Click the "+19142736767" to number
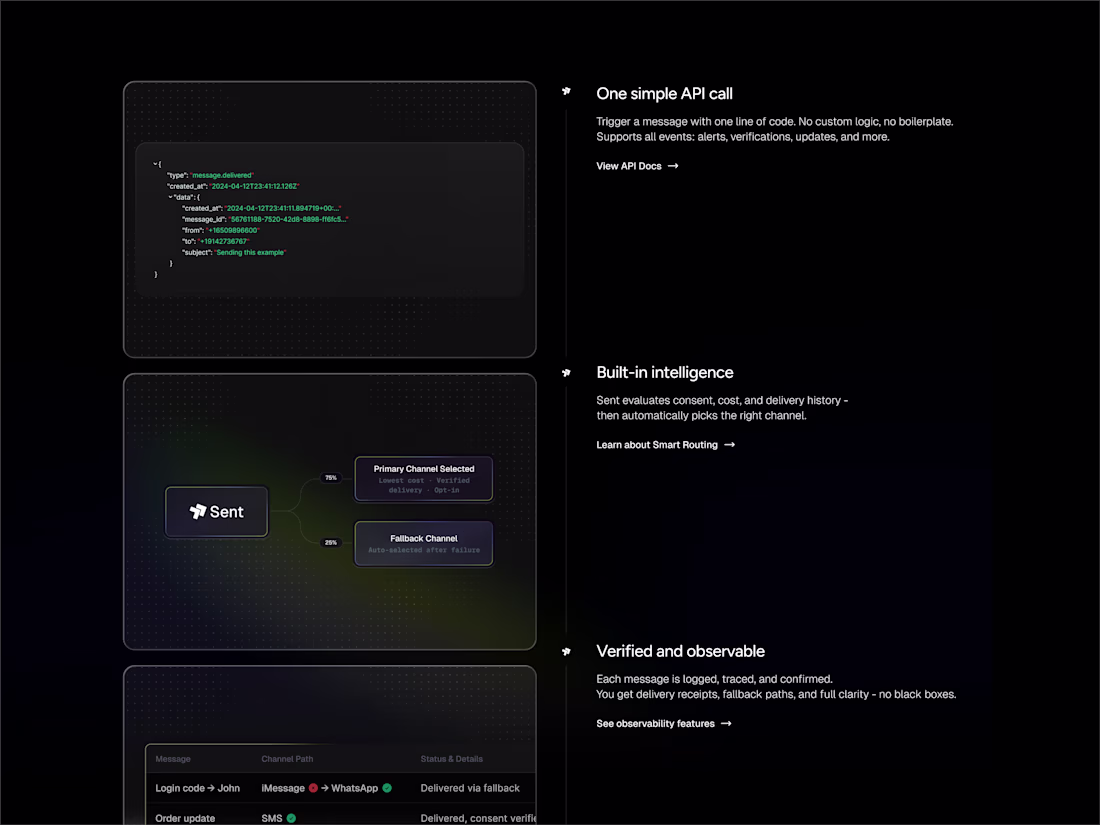This screenshot has height=825, width=1100. click(x=223, y=241)
